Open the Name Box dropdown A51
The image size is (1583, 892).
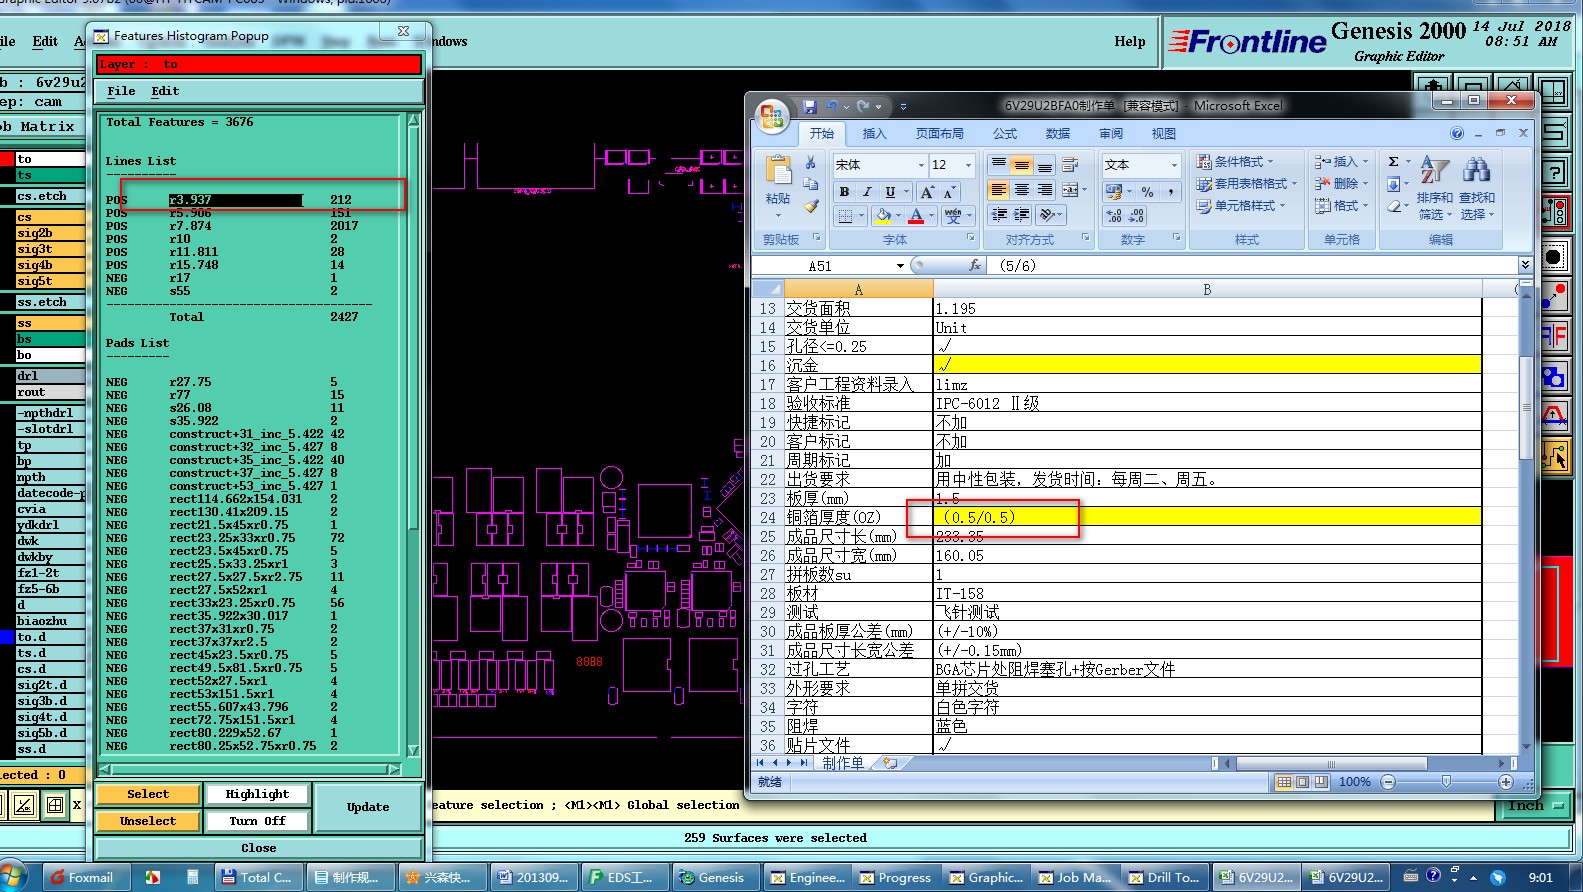click(900, 266)
